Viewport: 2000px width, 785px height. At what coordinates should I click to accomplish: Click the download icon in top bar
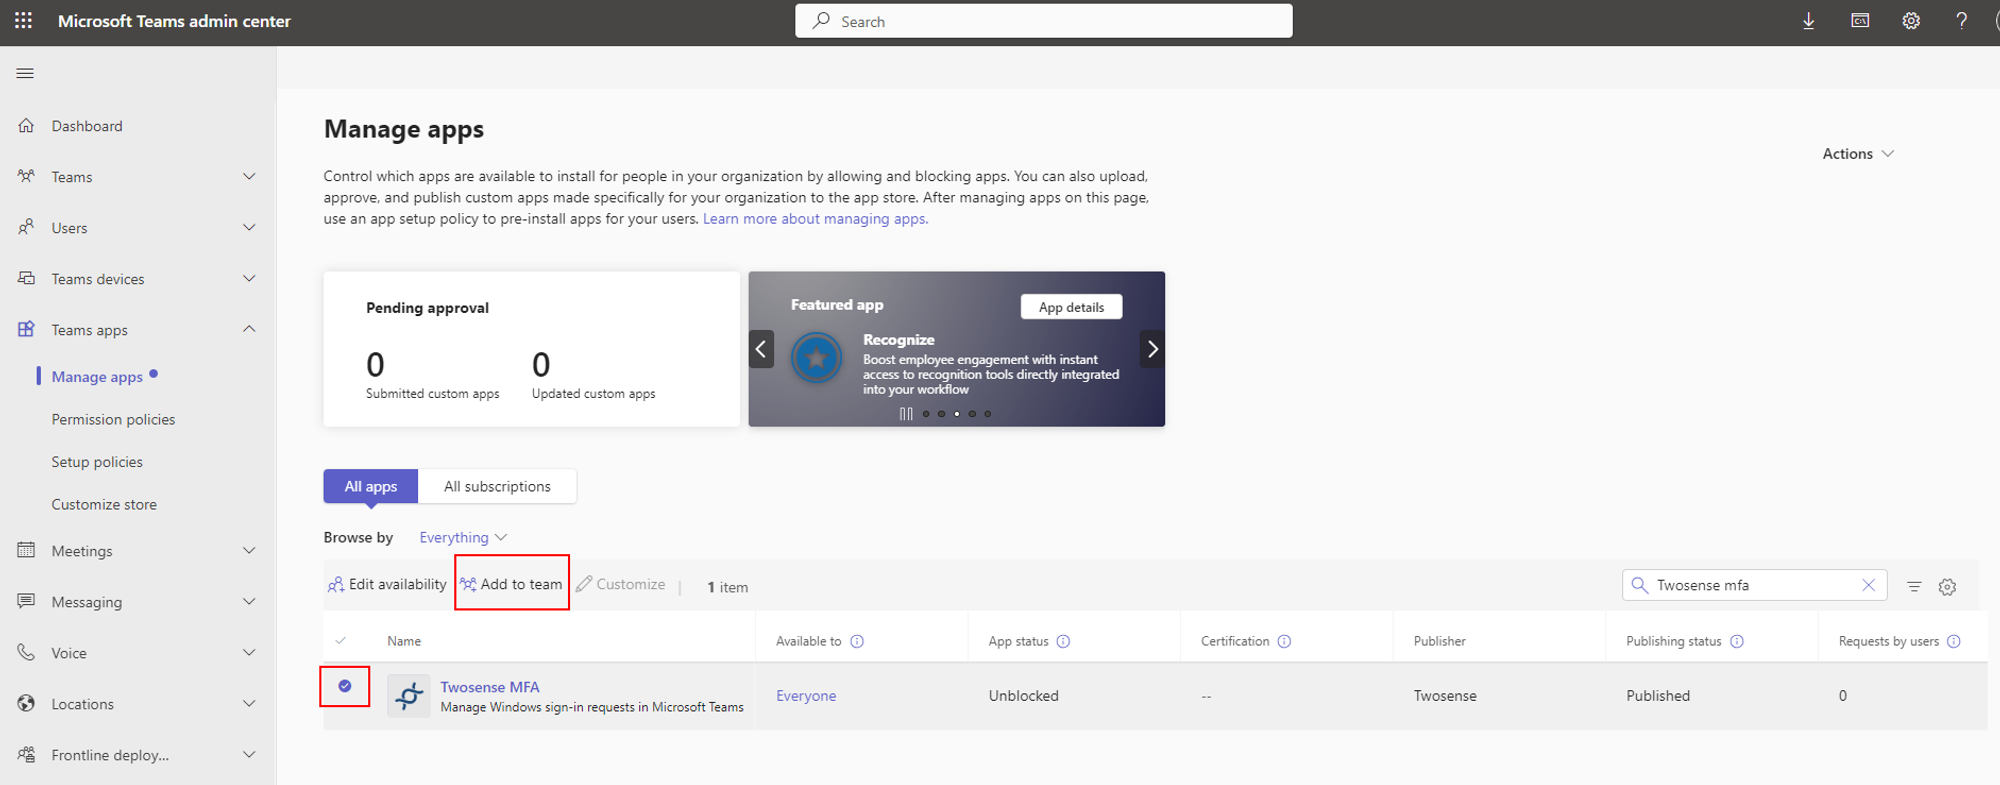[x=1808, y=21]
